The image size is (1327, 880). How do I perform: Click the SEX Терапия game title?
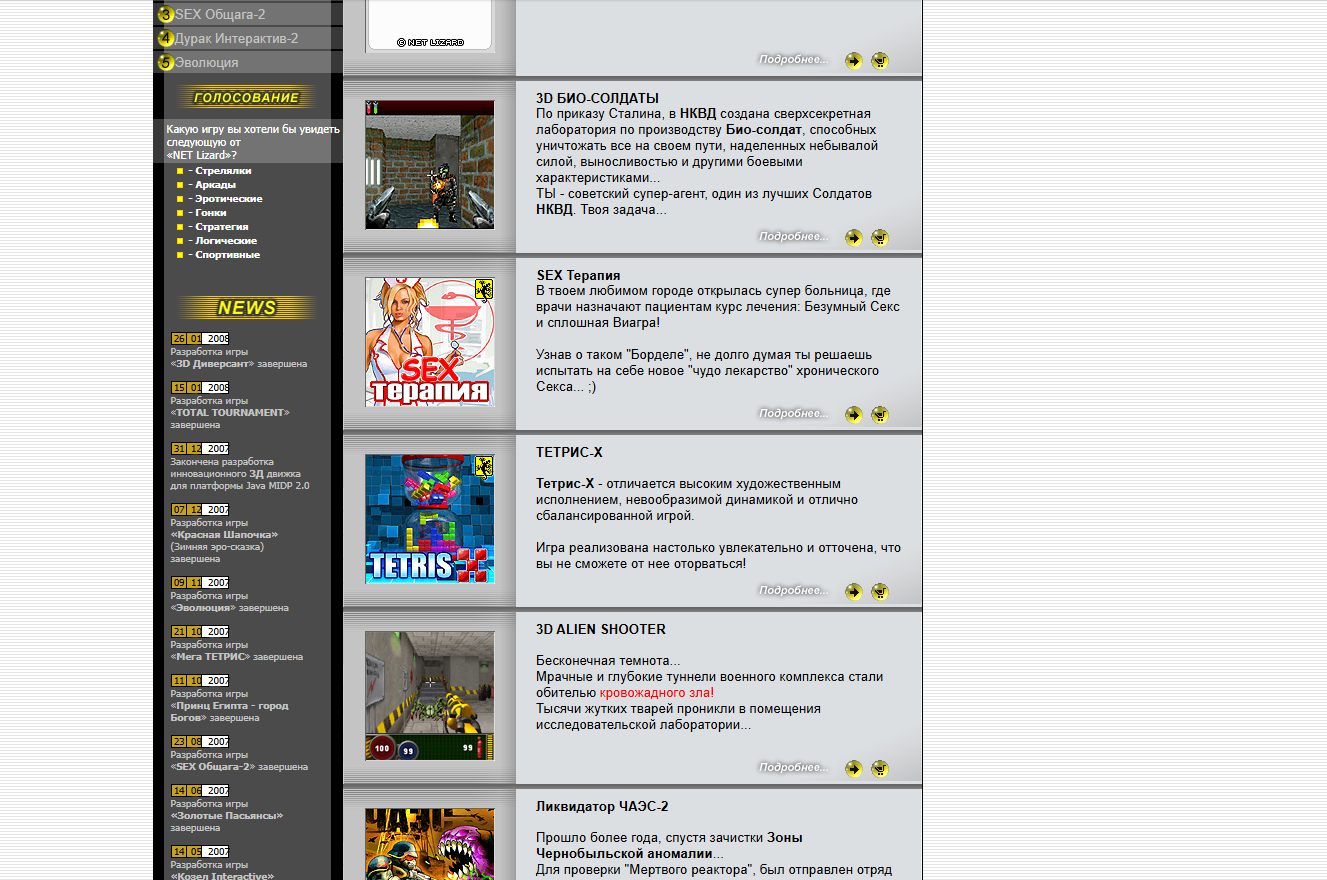(x=578, y=275)
